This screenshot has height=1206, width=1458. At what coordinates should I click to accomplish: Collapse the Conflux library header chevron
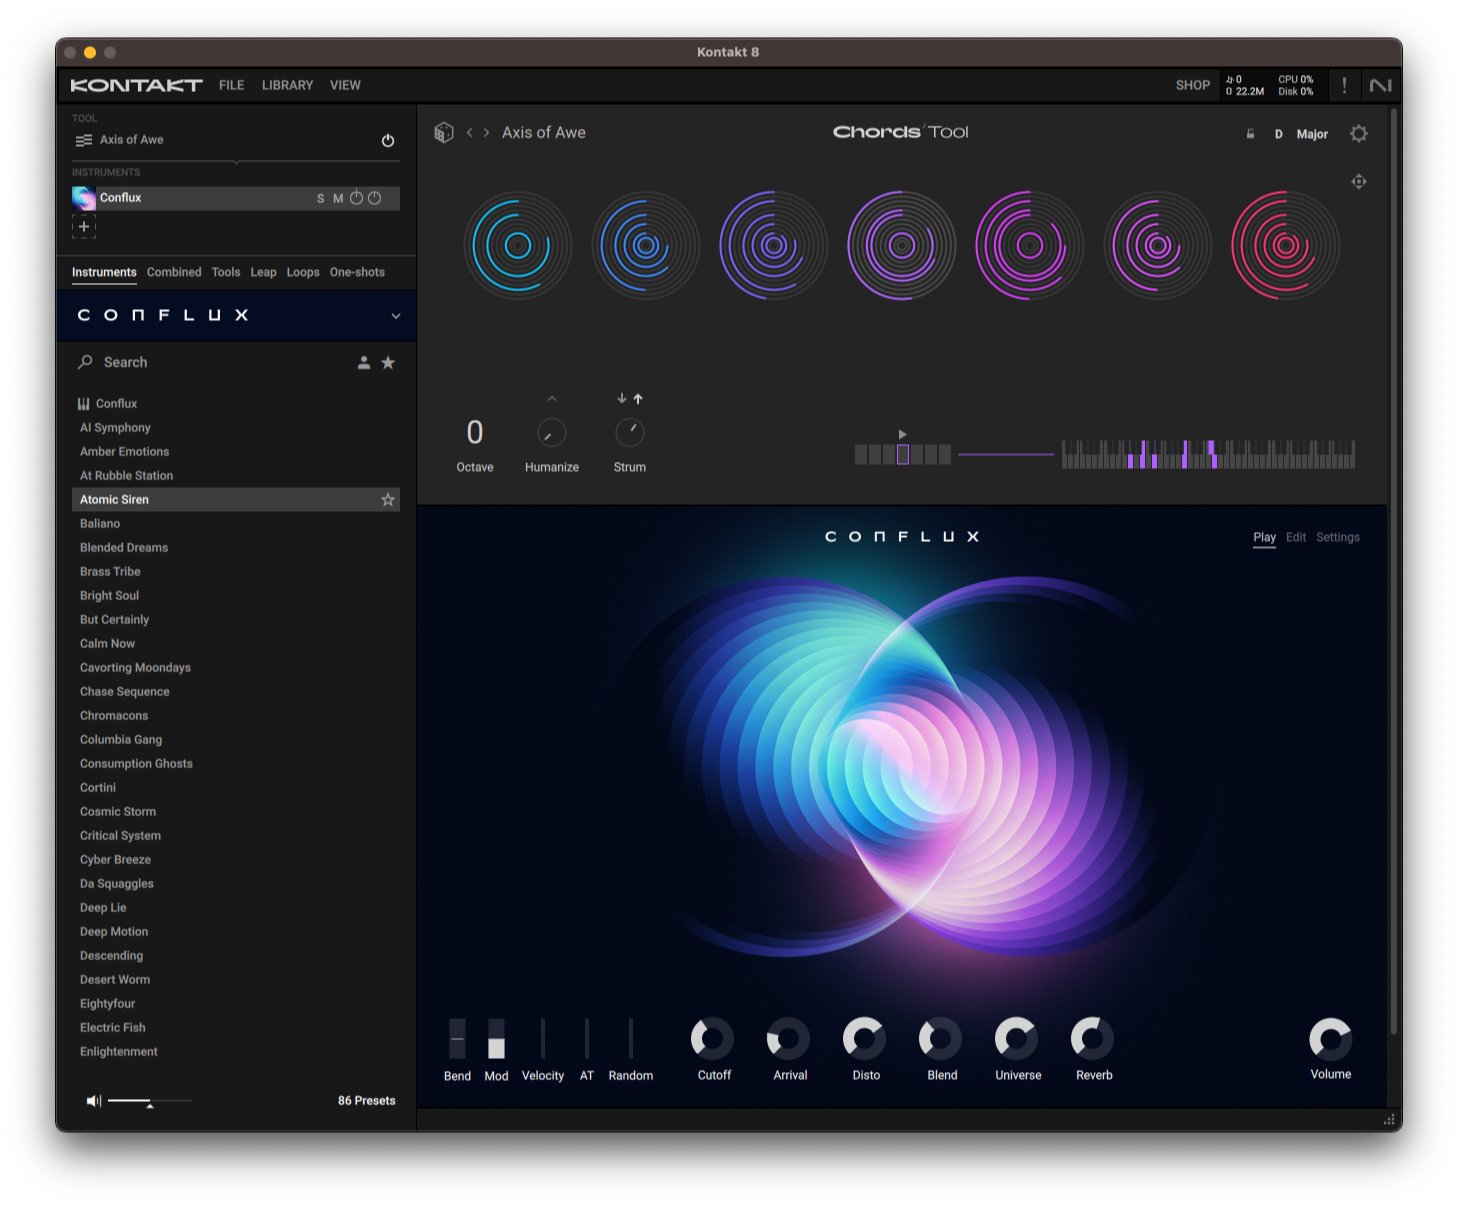(x=393, y=316)
